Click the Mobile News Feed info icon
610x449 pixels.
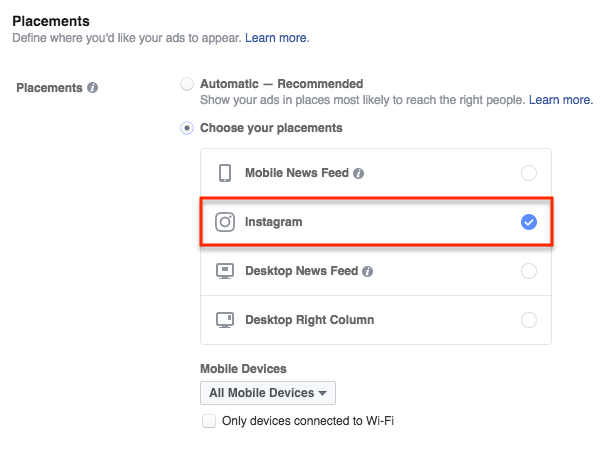coord(358,173)
